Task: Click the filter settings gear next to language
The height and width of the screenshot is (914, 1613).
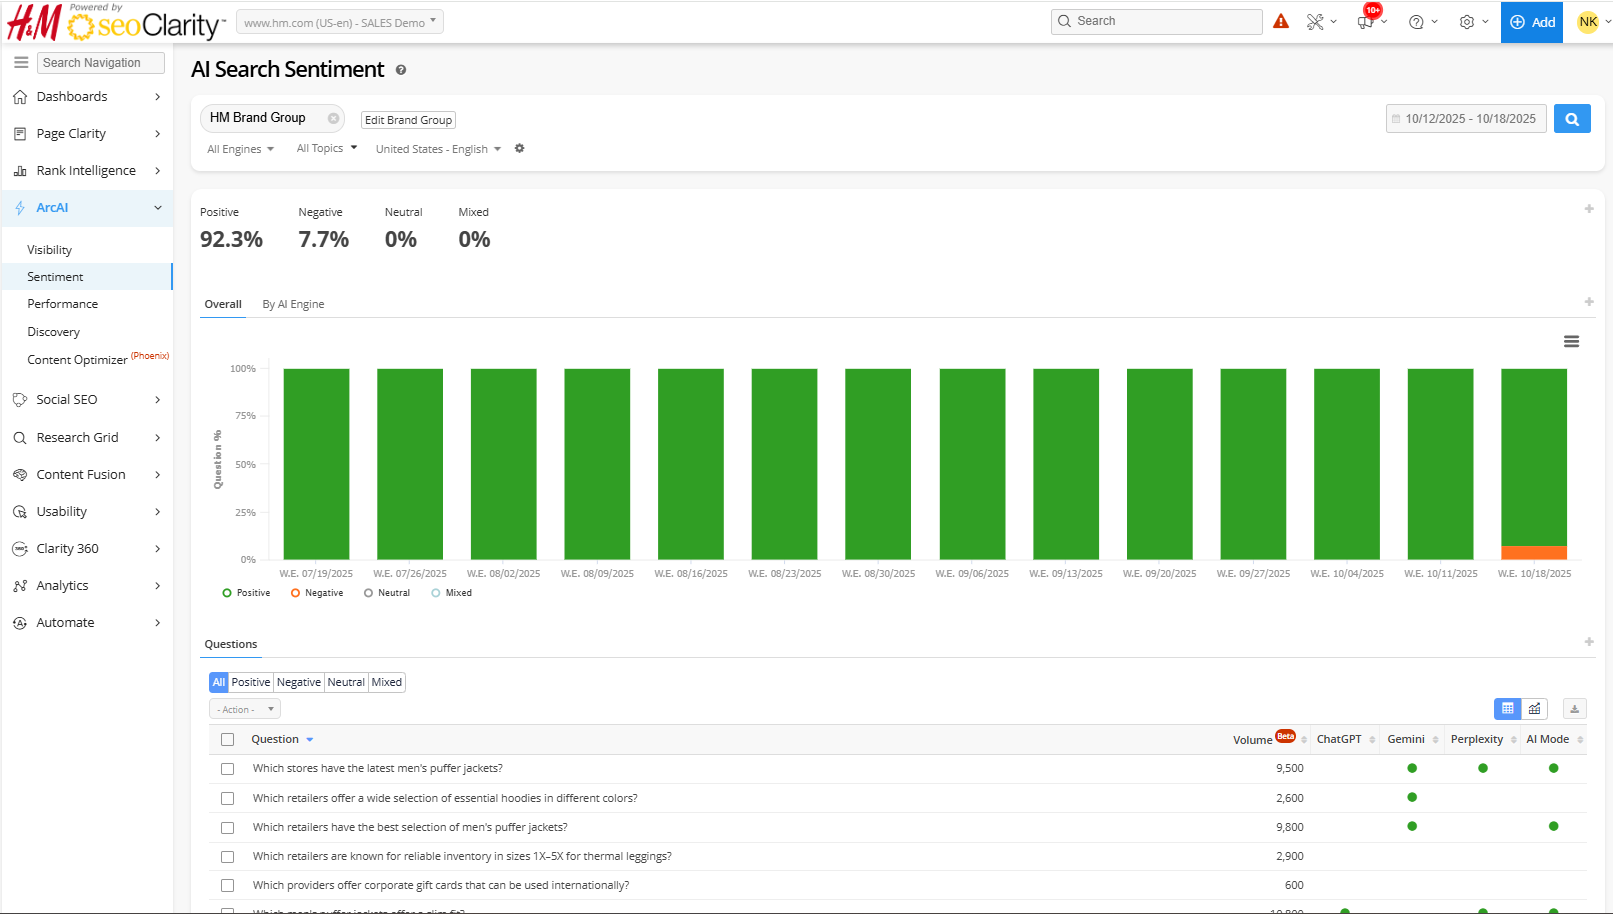Action: tap(519, 149)
